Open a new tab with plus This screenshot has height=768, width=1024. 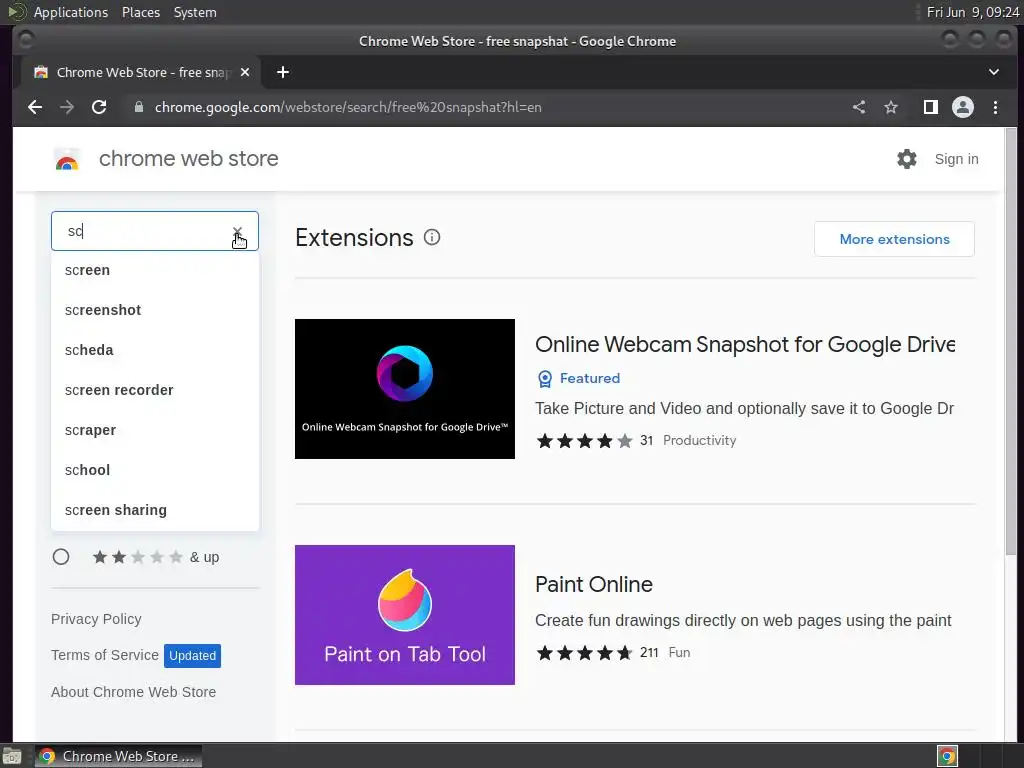[283, 72]
